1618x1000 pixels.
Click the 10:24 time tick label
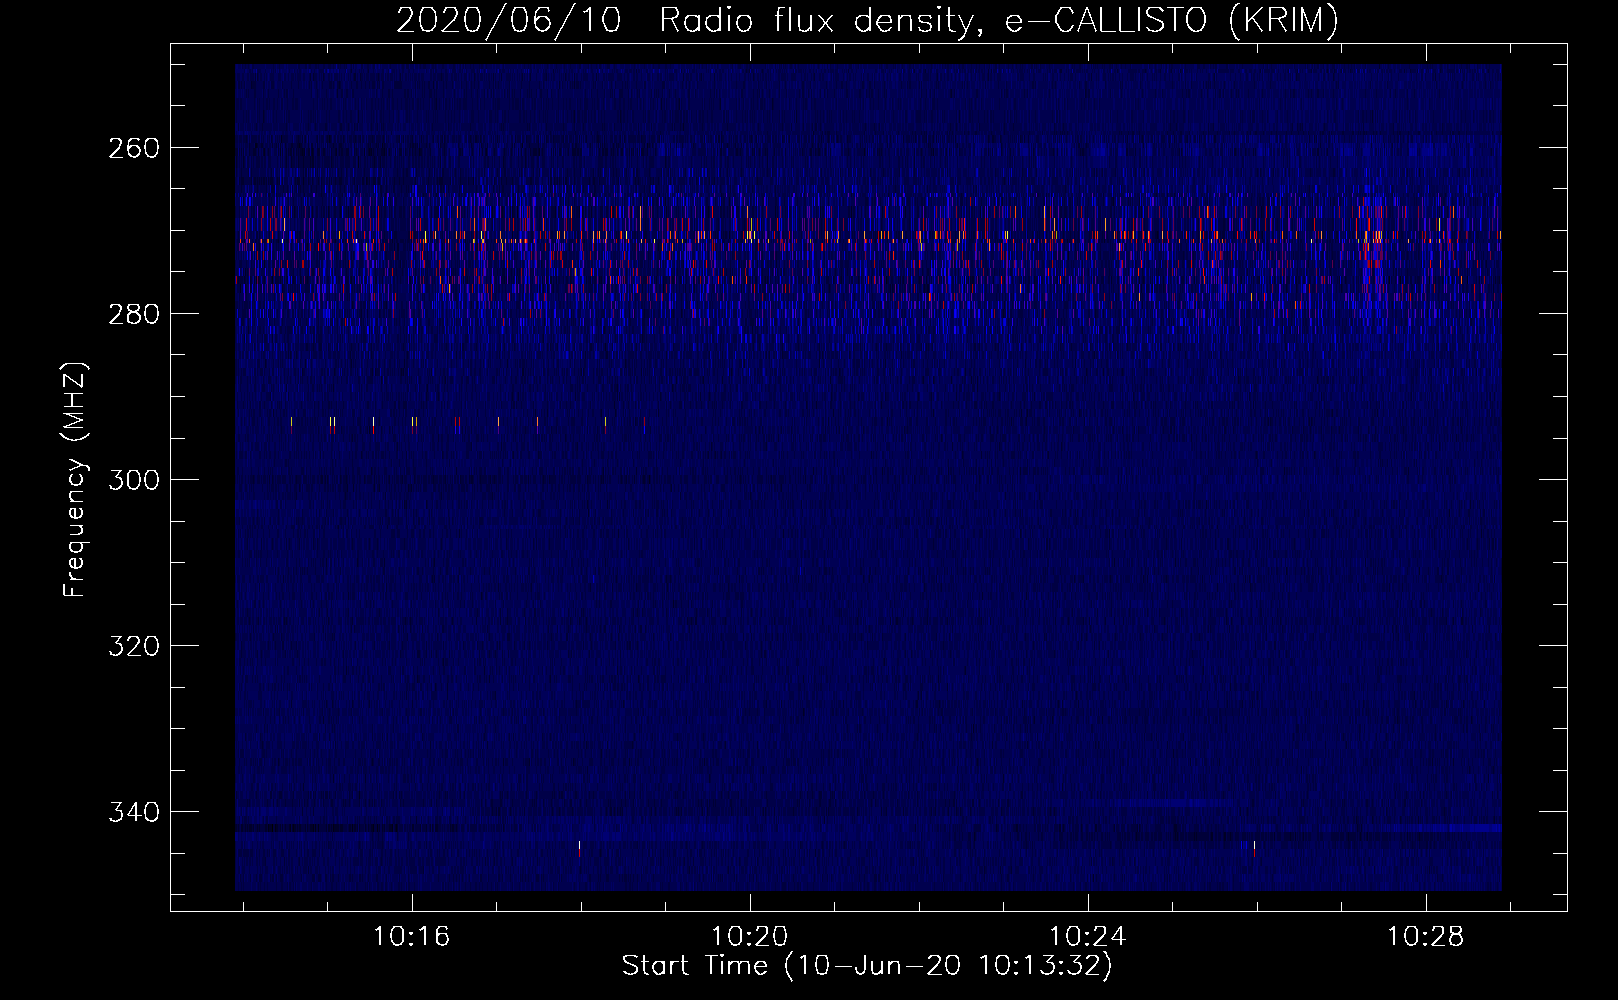(1087, 937)
